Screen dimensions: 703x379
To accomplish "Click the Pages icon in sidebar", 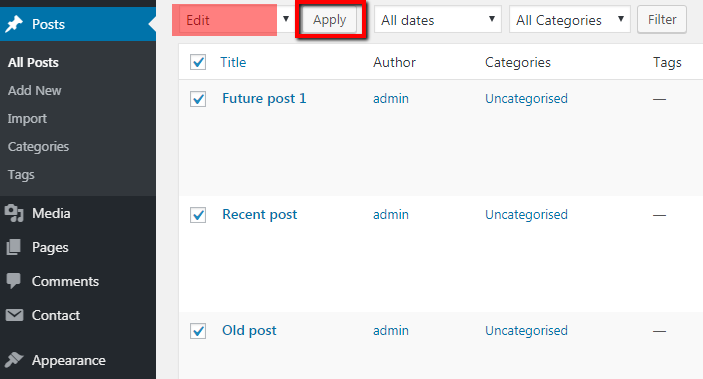I will coord(13,247).
